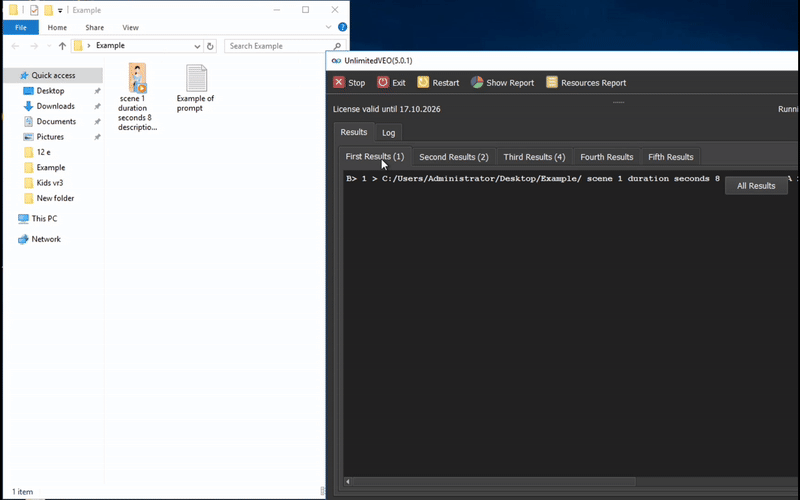Open the Quick Access Toolbar customize dropdown
This screenshot has width=800, height=500.
[x=60, y=10]
